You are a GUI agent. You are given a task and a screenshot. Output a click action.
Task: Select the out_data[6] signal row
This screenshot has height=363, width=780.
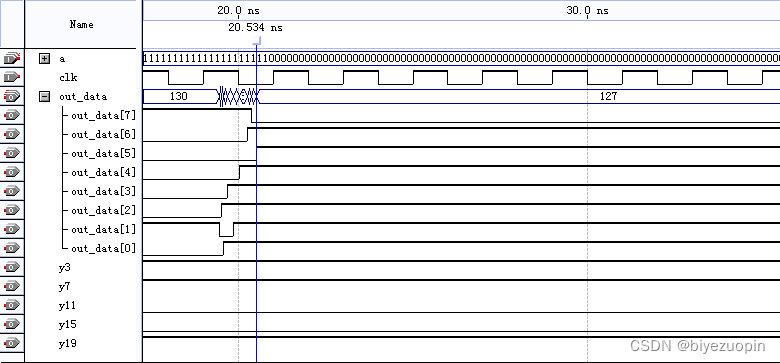[103, 134]
